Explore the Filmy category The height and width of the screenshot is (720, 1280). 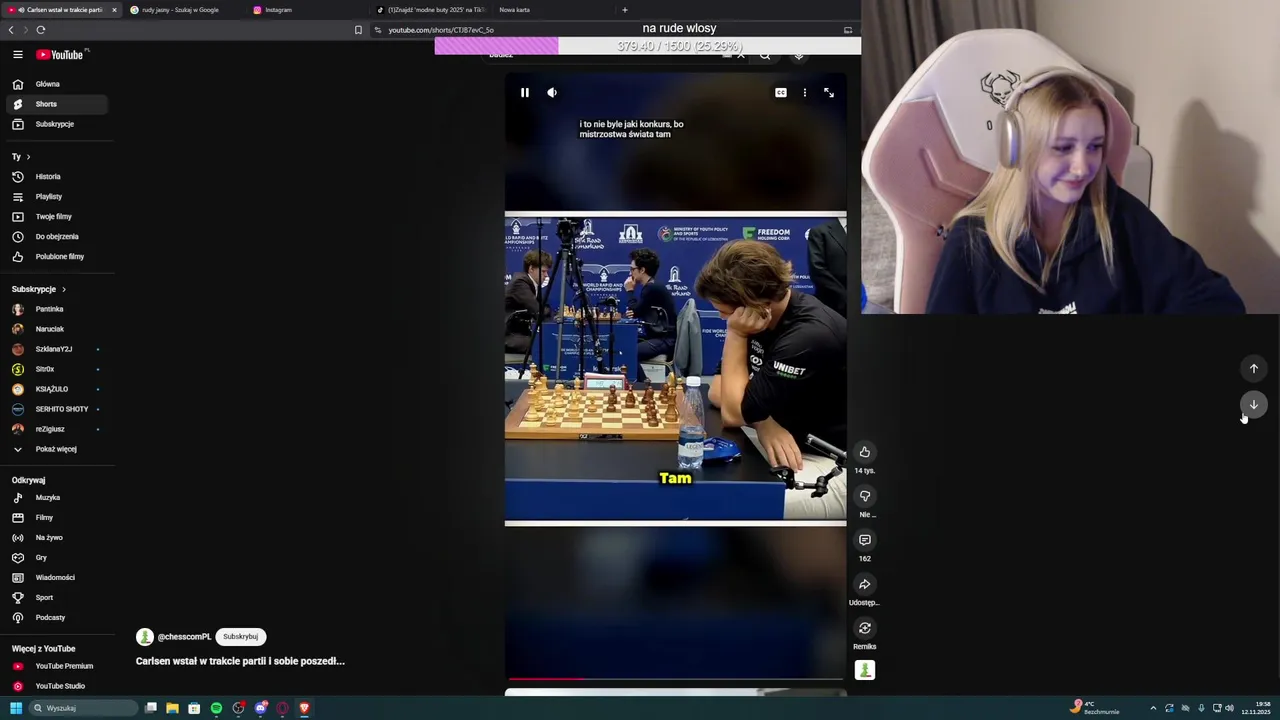(x=58, y=518)
